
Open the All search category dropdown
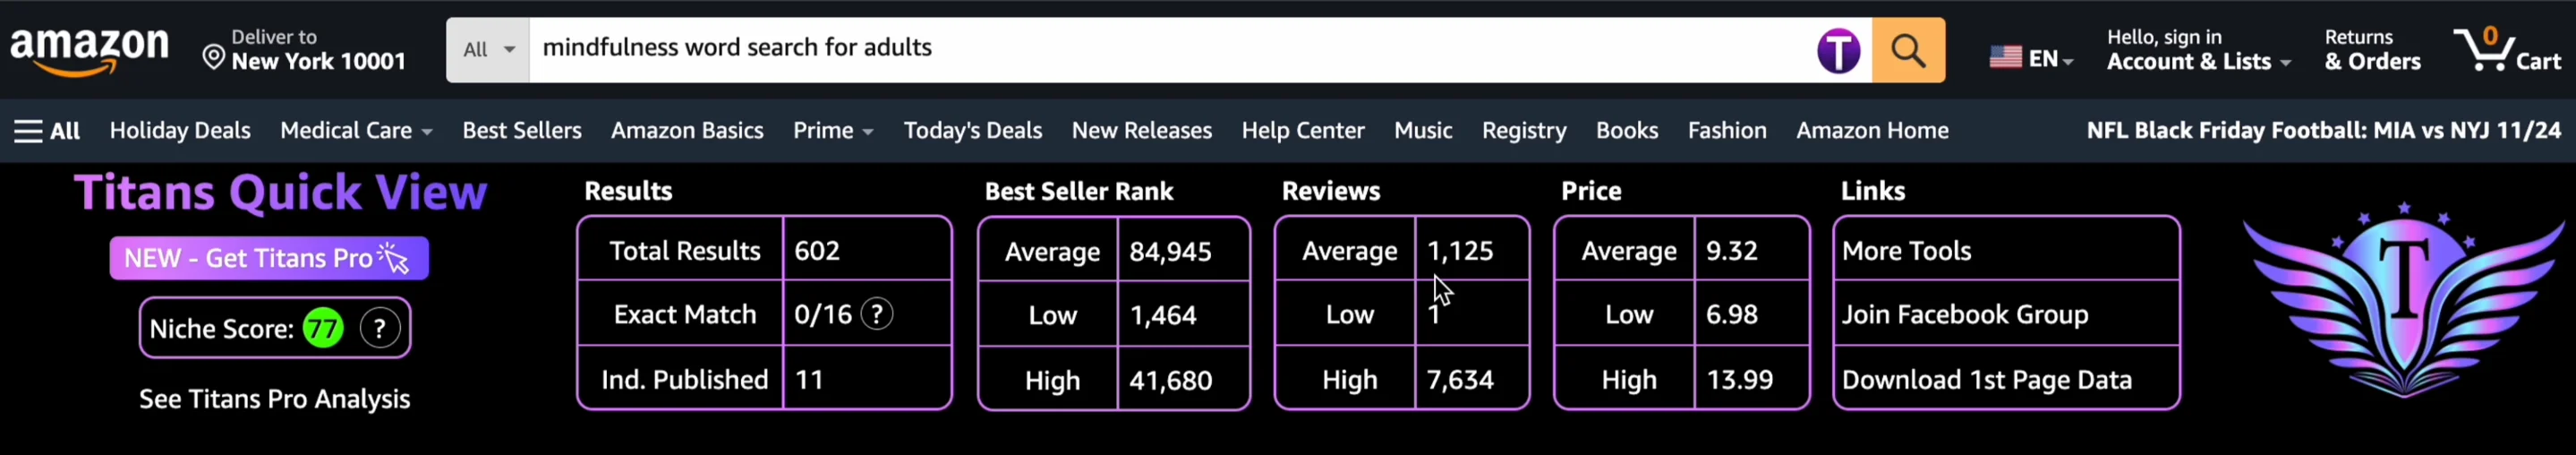tap(488, 50)
